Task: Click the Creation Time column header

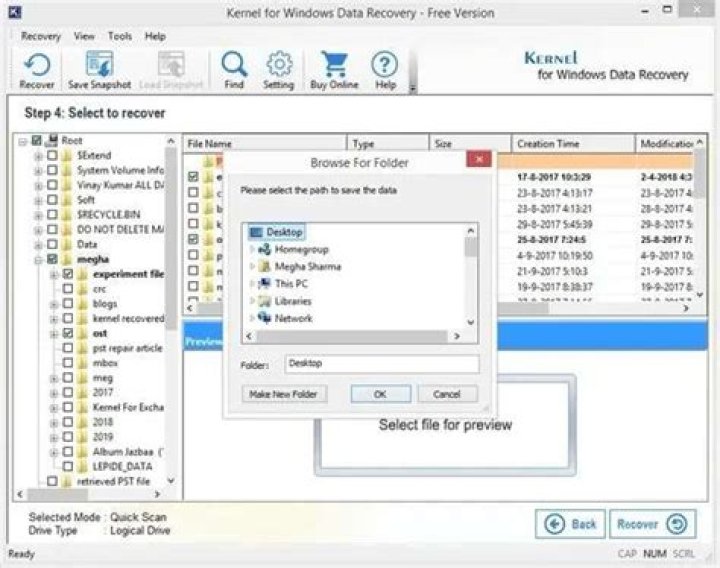Action: click(x=573, y=144)
